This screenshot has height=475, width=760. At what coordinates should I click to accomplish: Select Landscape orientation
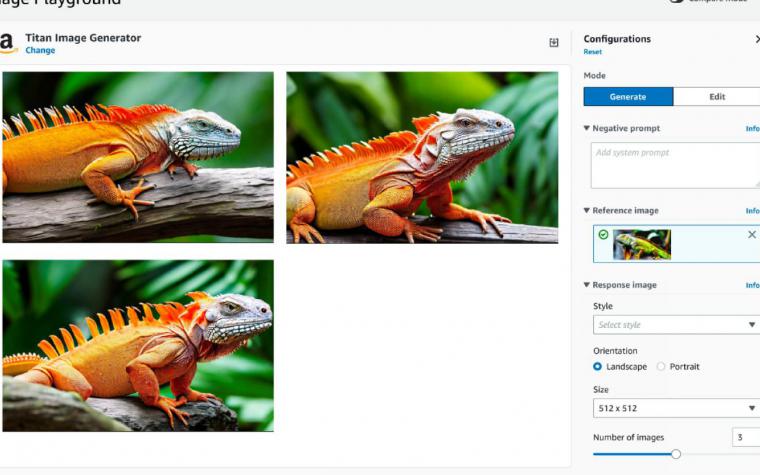coord(598,366)
